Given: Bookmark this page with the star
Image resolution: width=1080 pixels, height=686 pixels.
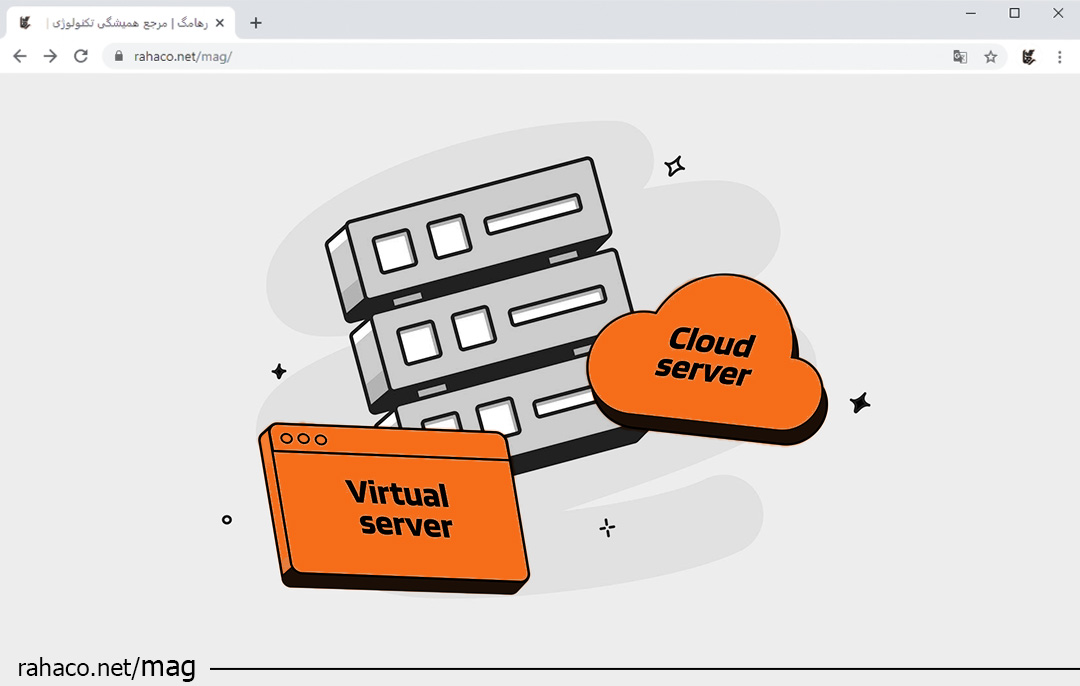Looking at the screenshot, I should tap(991, 57).
